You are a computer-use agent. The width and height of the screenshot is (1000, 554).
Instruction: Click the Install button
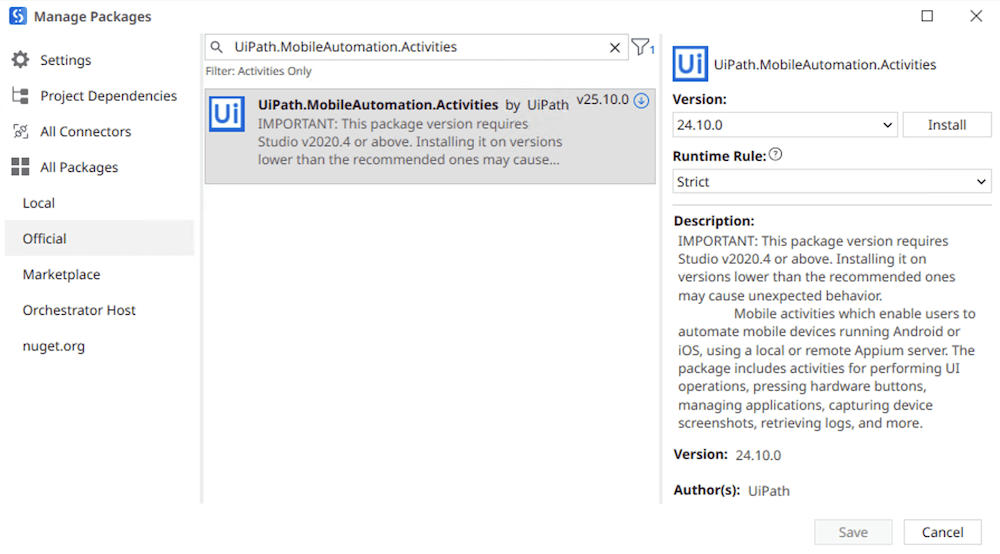pos(946,125)
